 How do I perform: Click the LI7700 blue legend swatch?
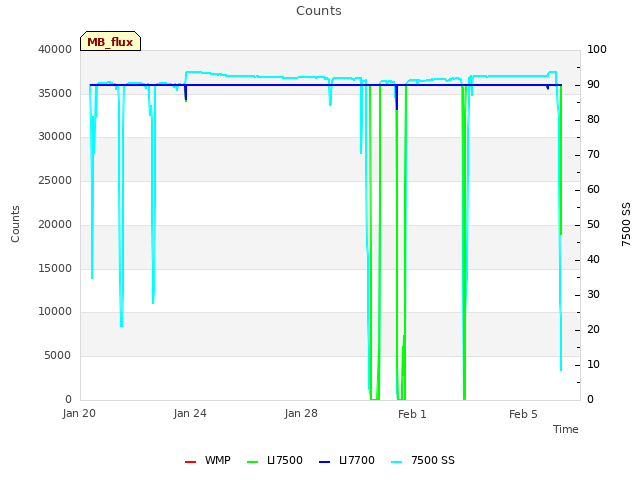click(324, 462)
